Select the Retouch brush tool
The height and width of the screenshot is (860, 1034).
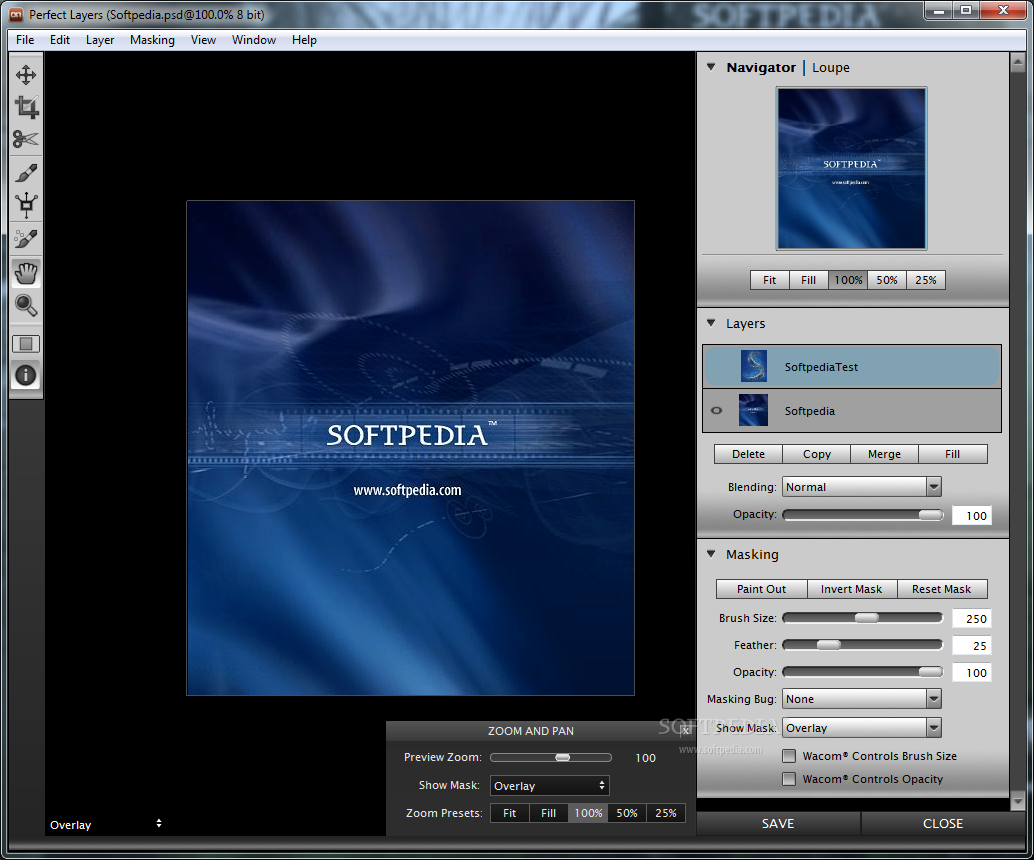pos(26,239)
